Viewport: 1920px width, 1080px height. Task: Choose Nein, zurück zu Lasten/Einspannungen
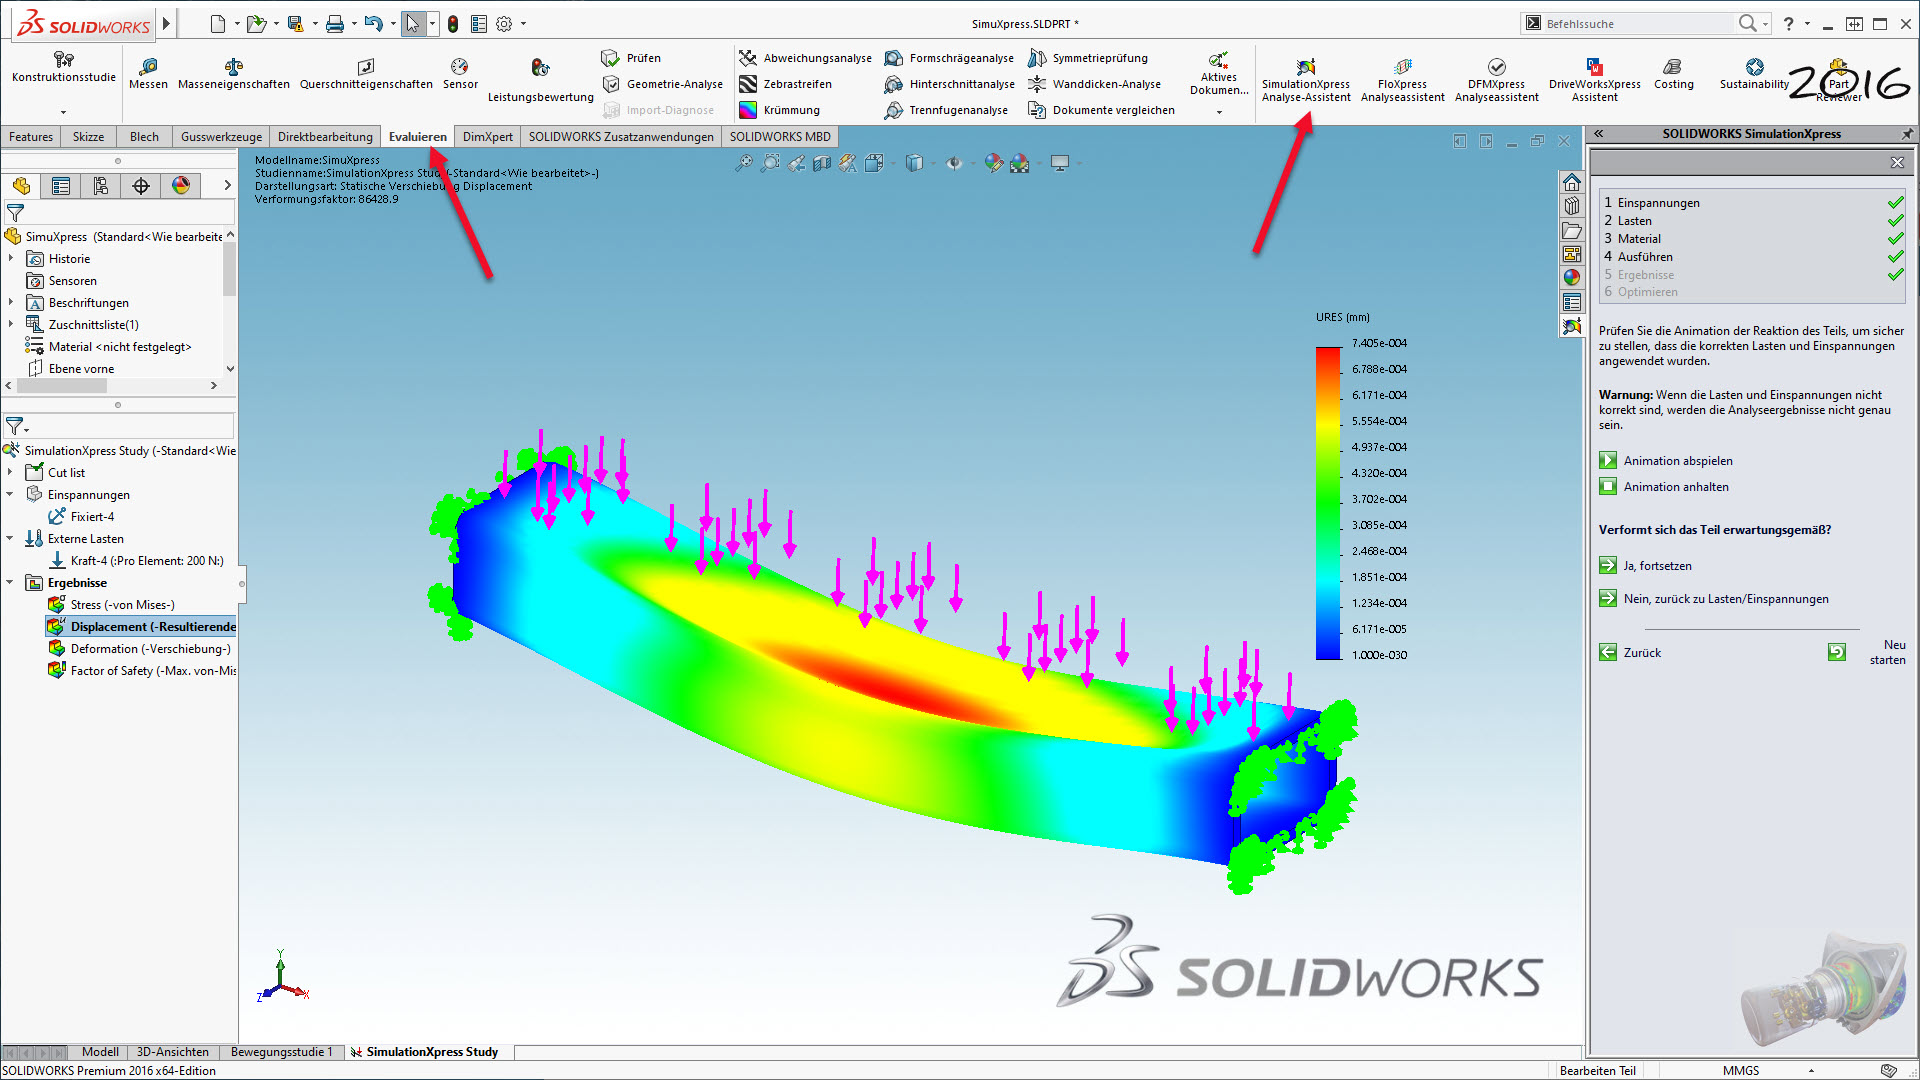(x=1714, y=599)
